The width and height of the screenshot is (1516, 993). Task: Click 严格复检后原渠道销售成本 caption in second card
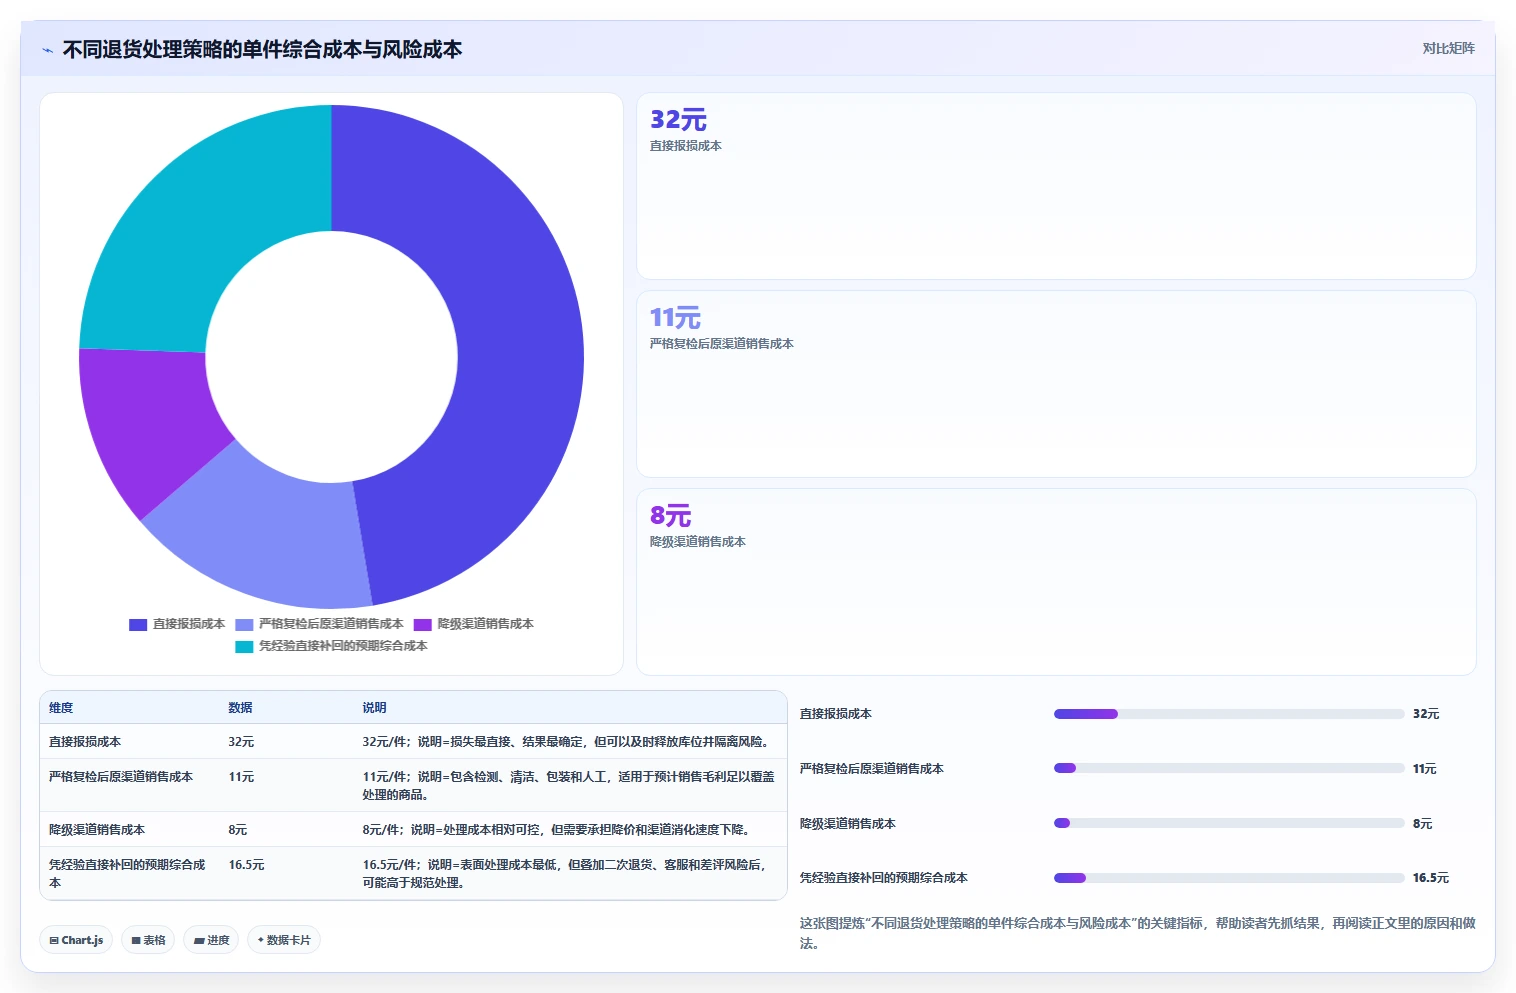722,344
